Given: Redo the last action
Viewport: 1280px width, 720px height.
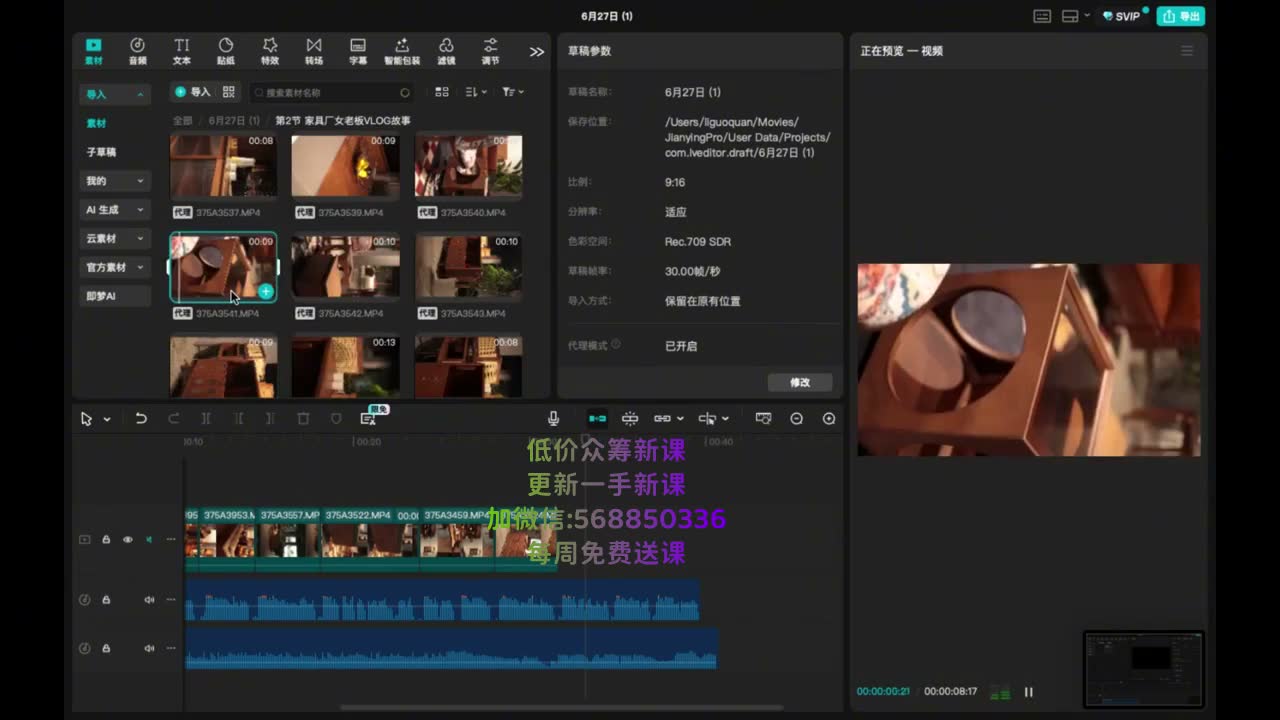Looking at the screenshot, I should (173, 419).
